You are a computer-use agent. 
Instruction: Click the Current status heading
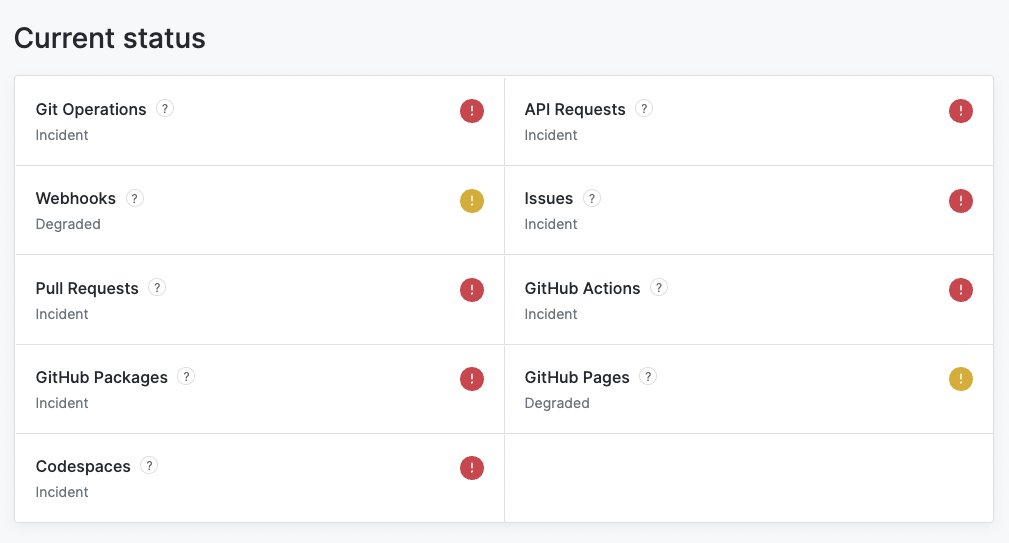coord(109,38)
